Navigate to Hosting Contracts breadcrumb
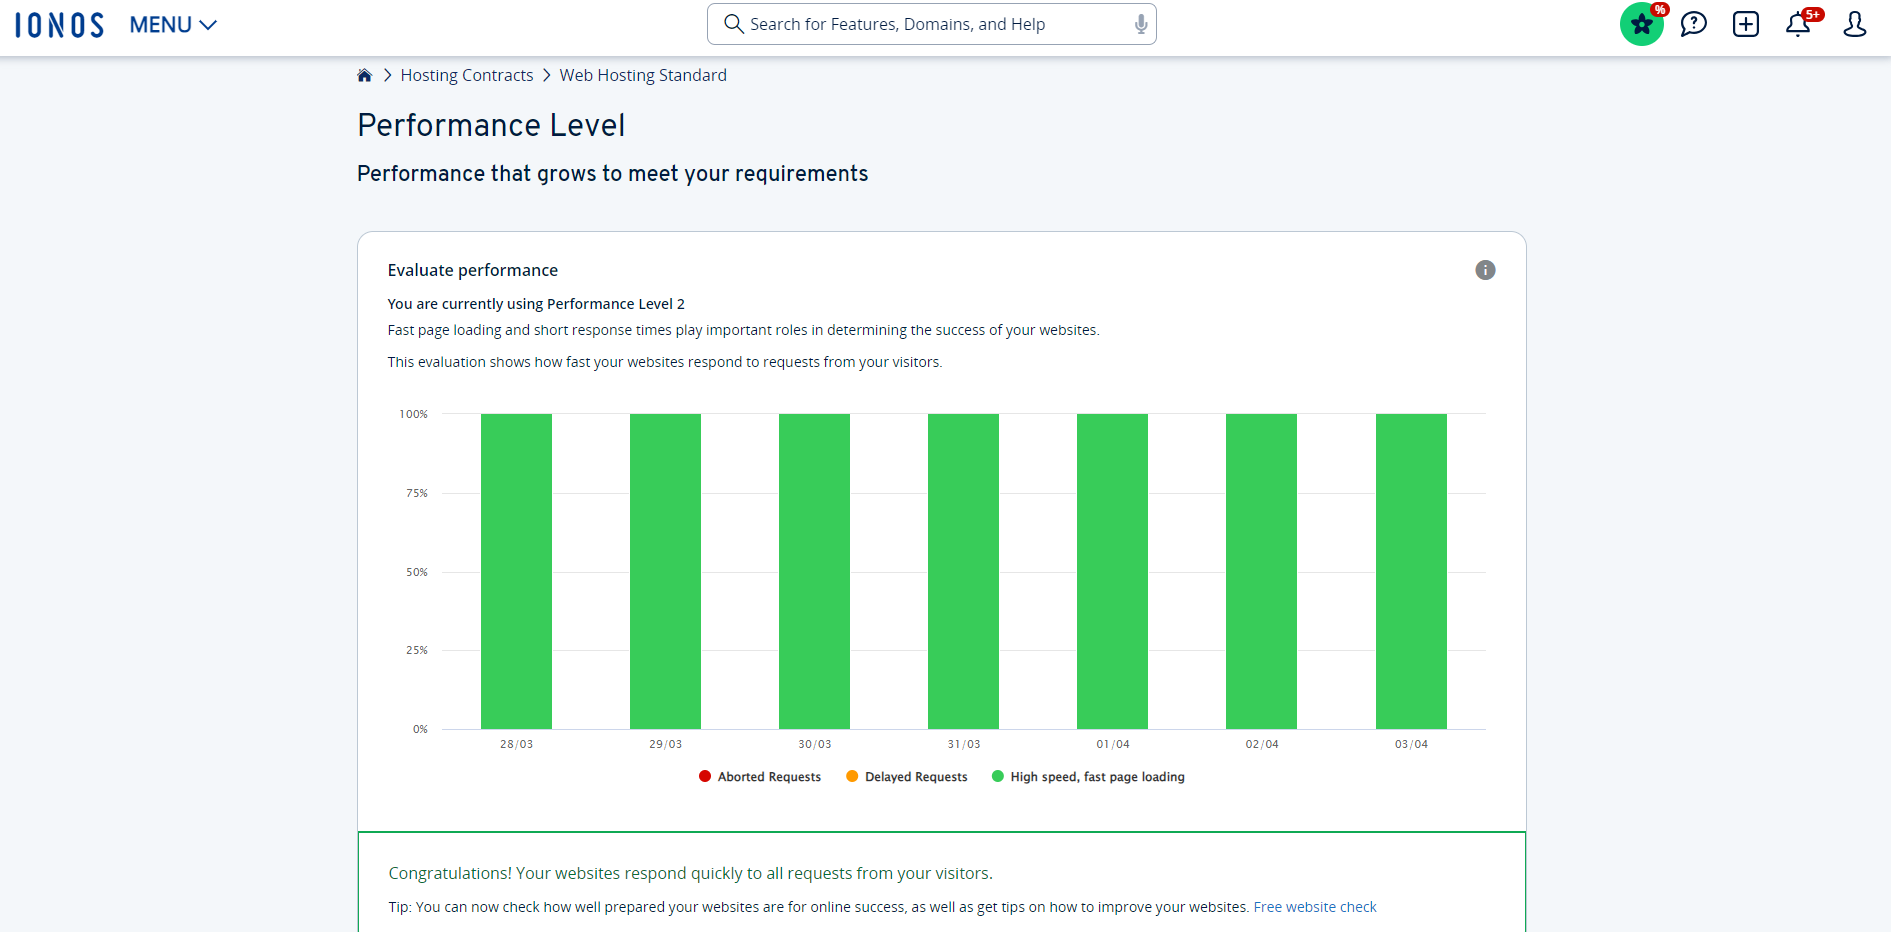1891x932 pixels. coord(466,74)
